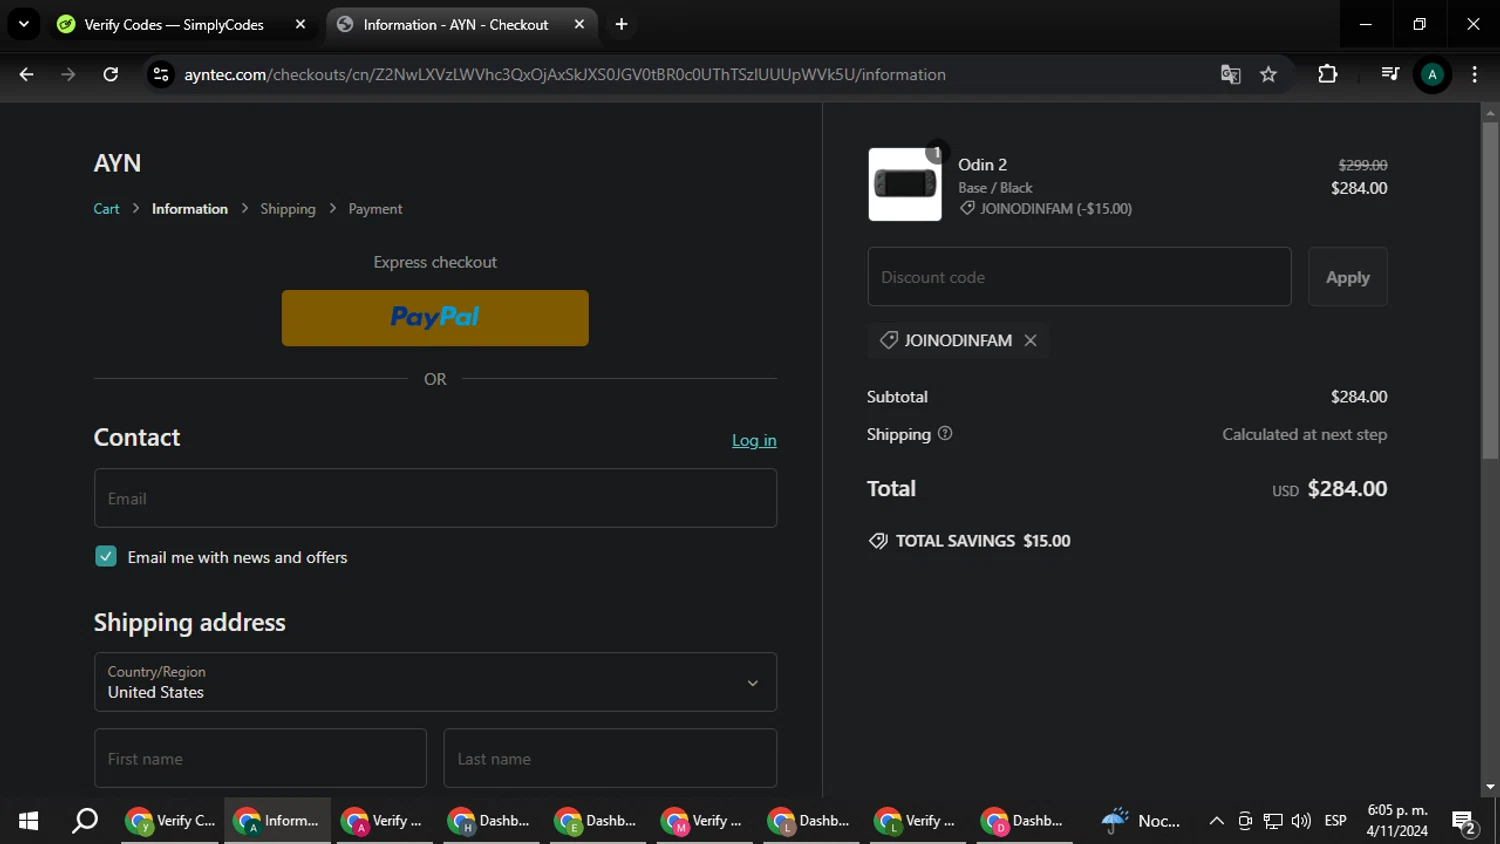1500x844 pixels.
Task: Reload the checkout page
Action: point(111,74)
